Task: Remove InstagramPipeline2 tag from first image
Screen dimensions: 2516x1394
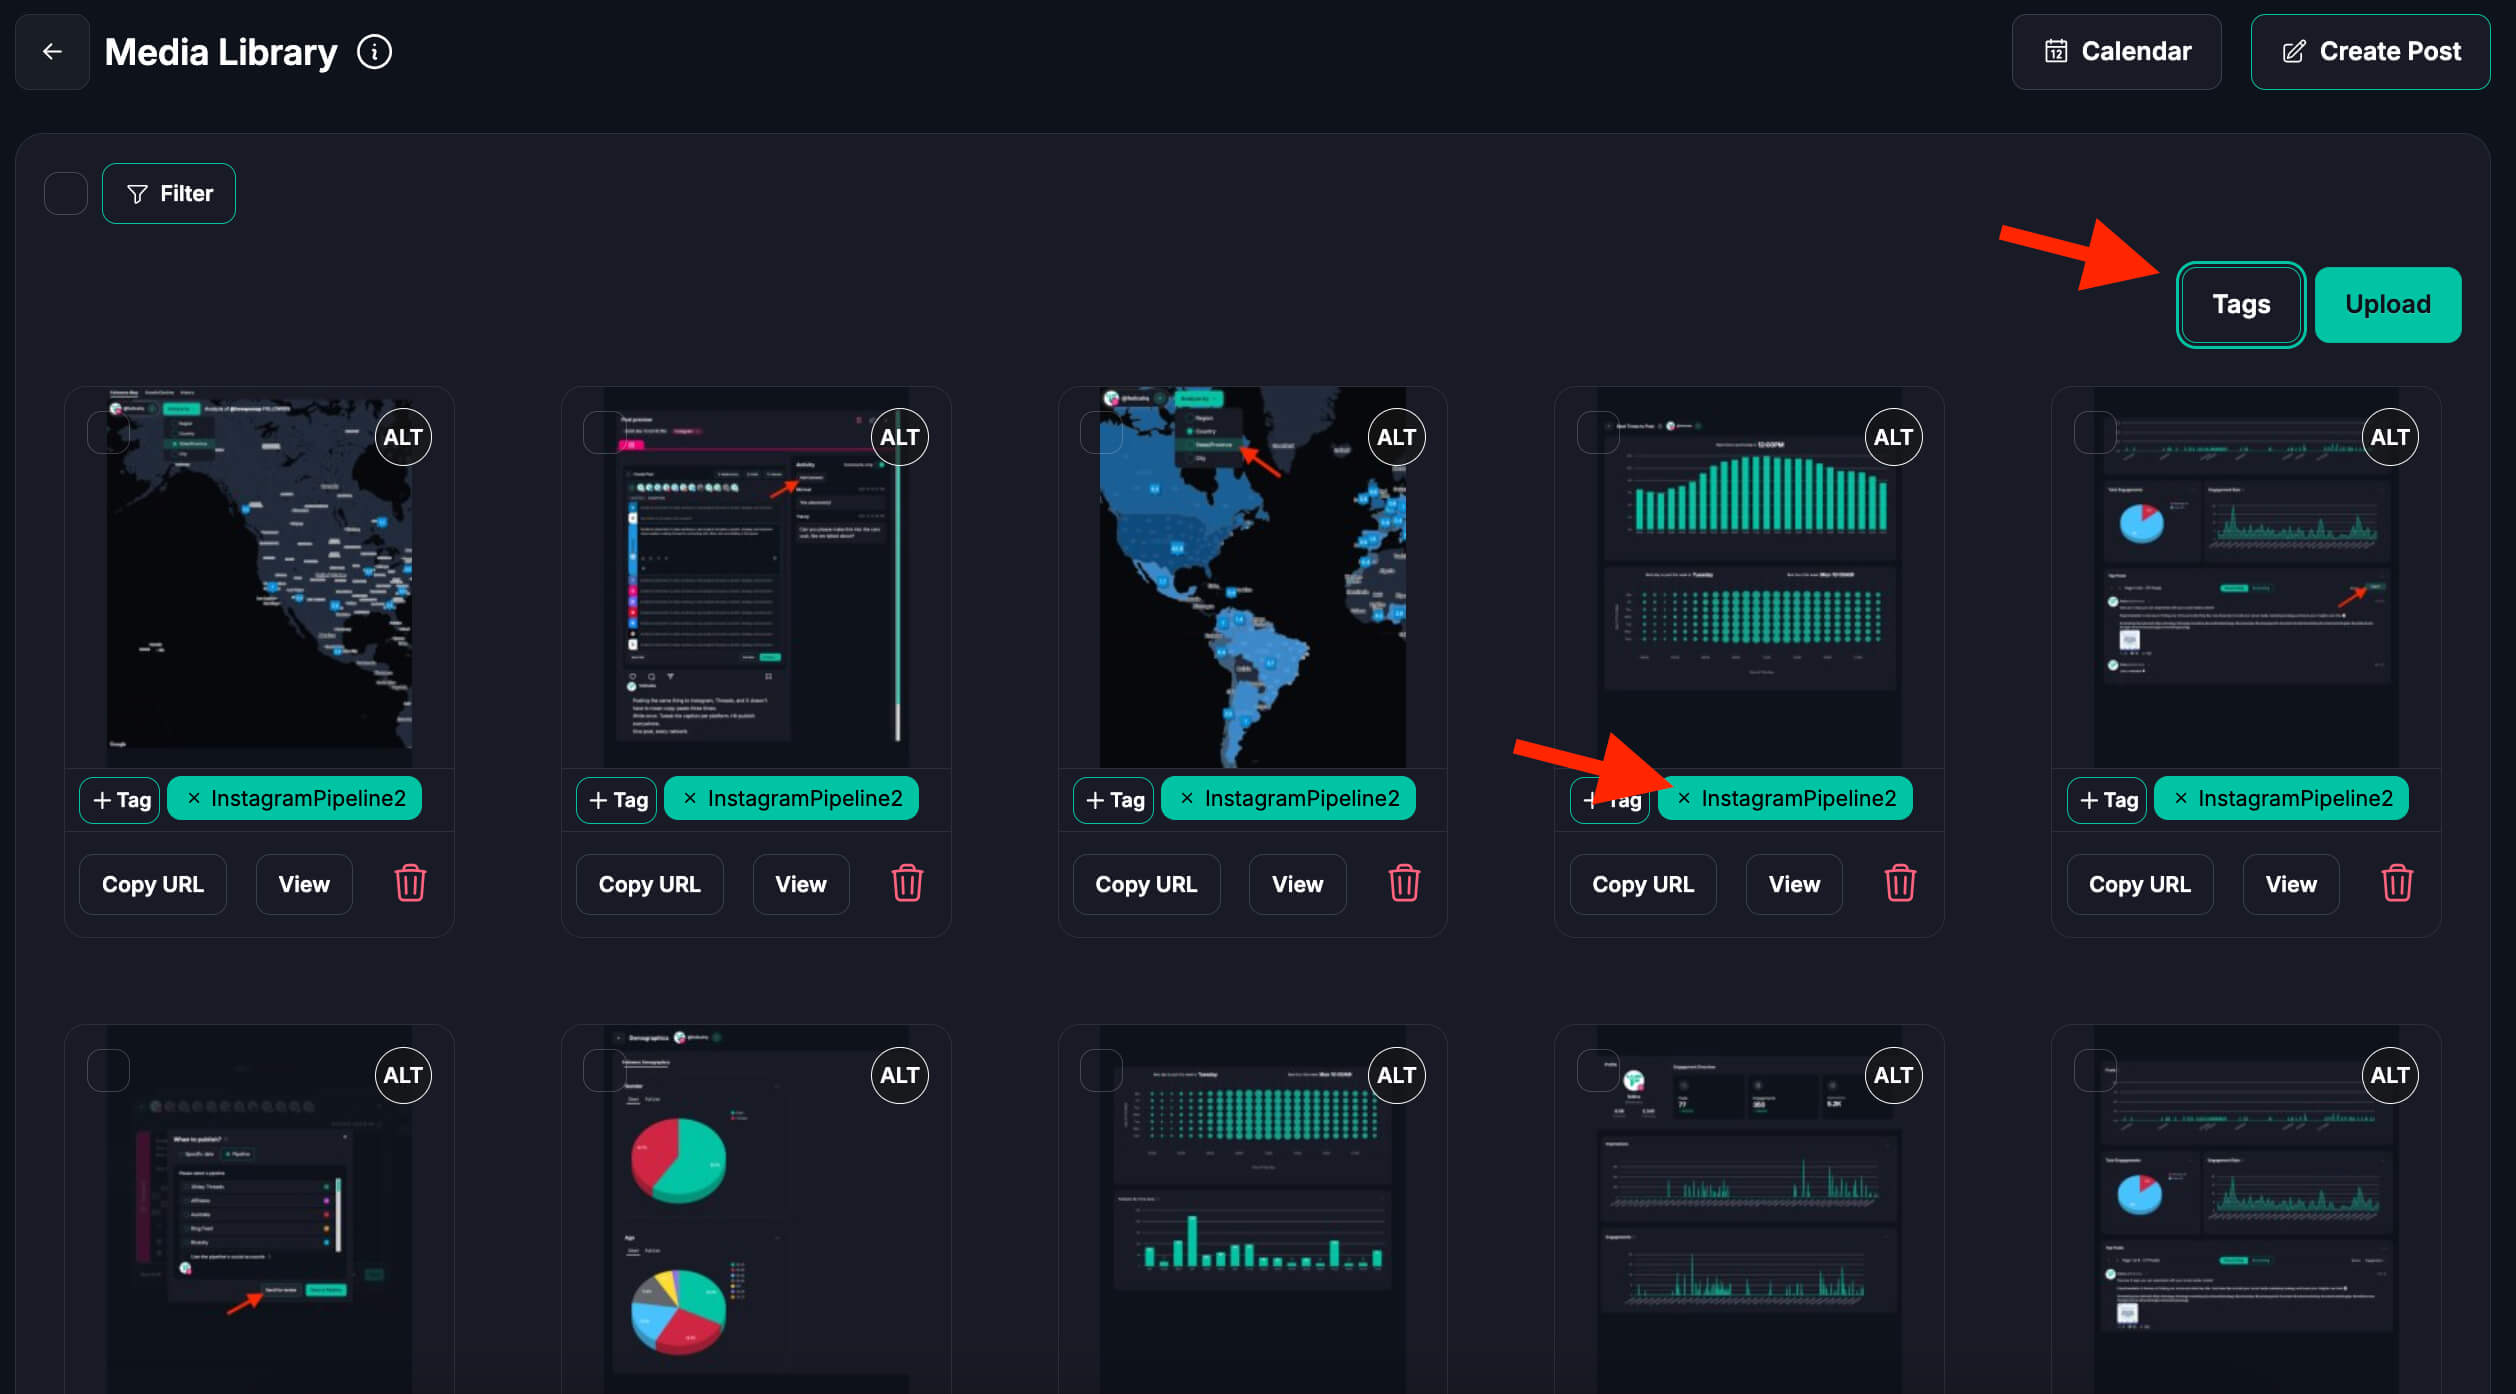Action: [194, 798]
